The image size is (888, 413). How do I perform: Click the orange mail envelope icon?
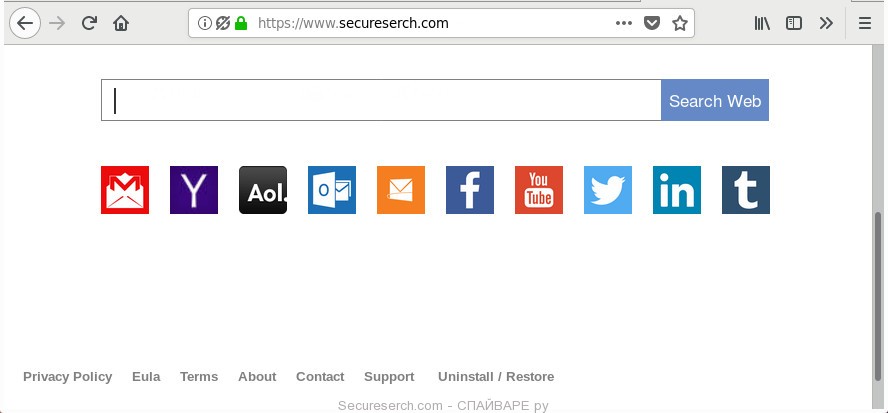[401, 190]
